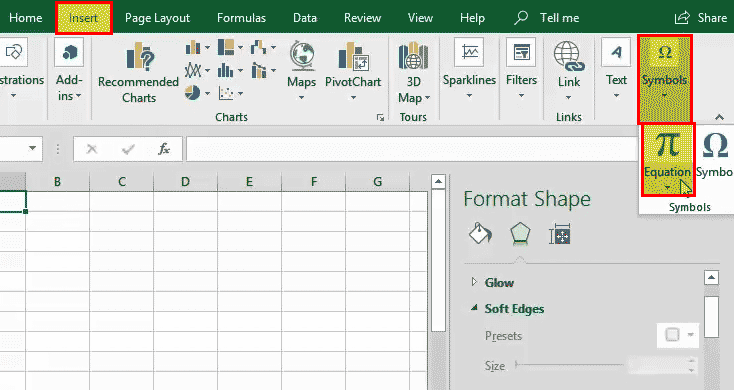The height and width of the screenshot is (390, 734).
Task: Select column B header
Action: click(x=58, y=182)
